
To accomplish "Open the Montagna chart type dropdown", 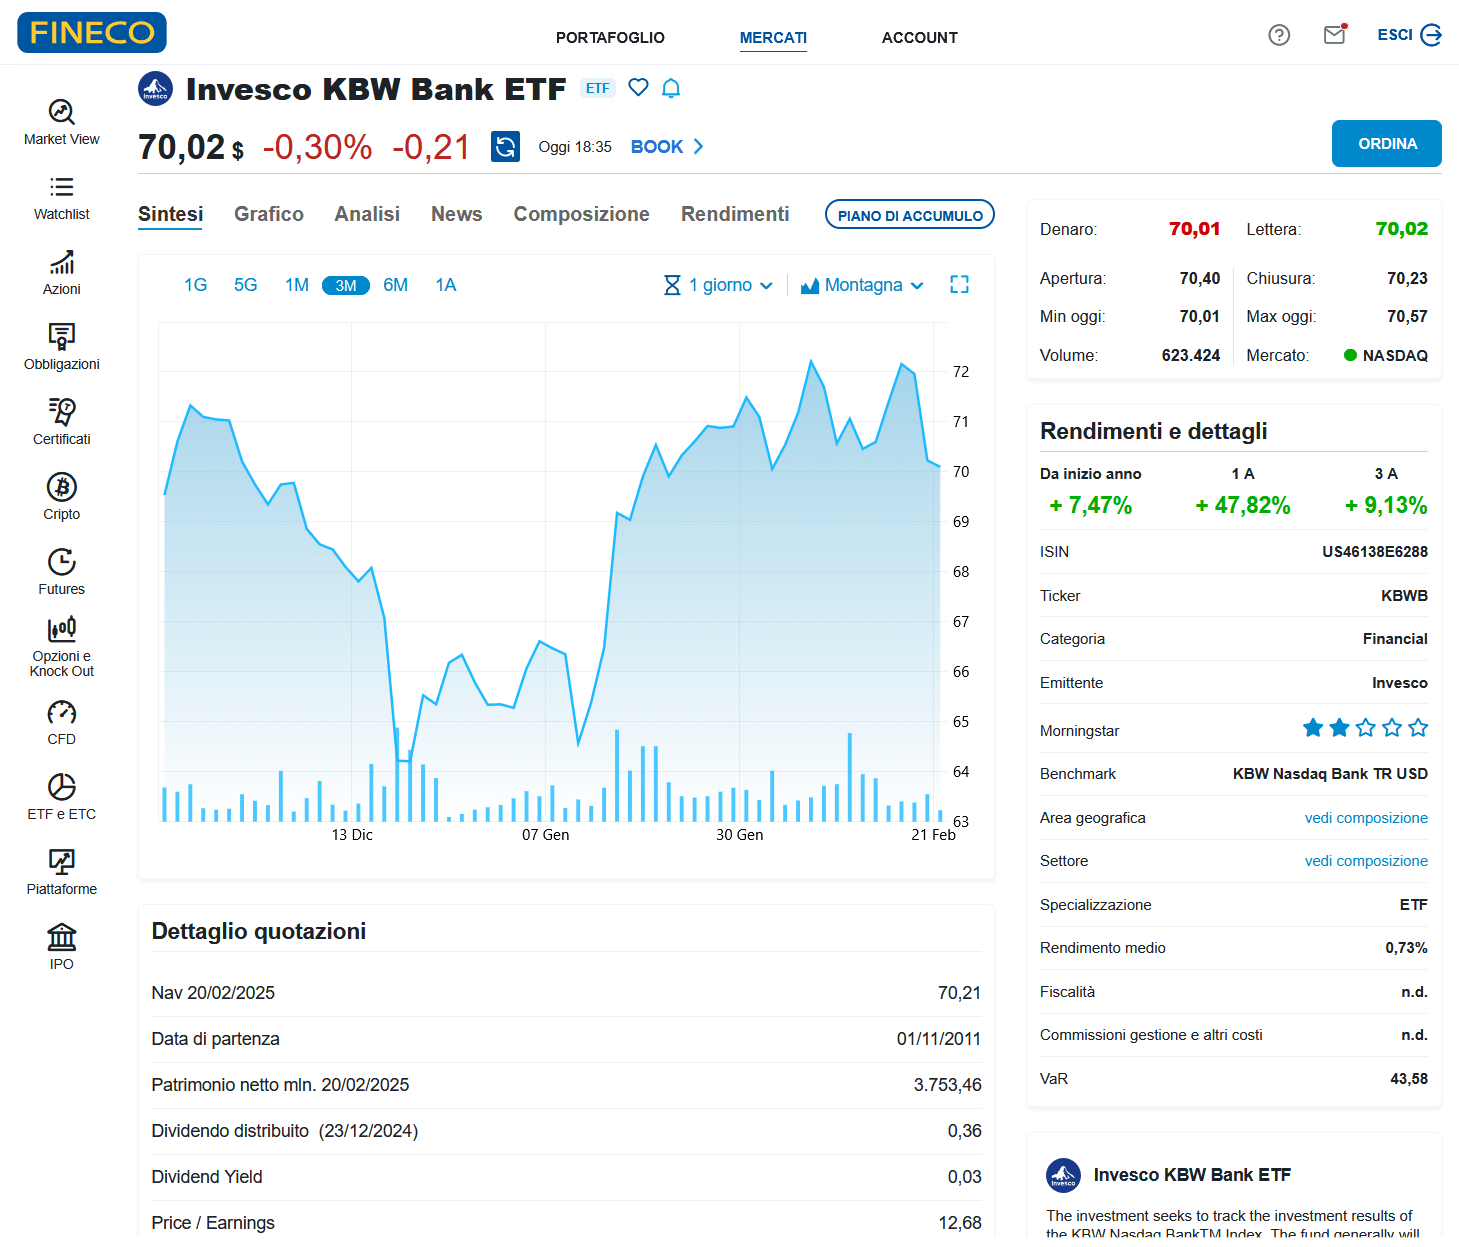I will tap(862, 285).
